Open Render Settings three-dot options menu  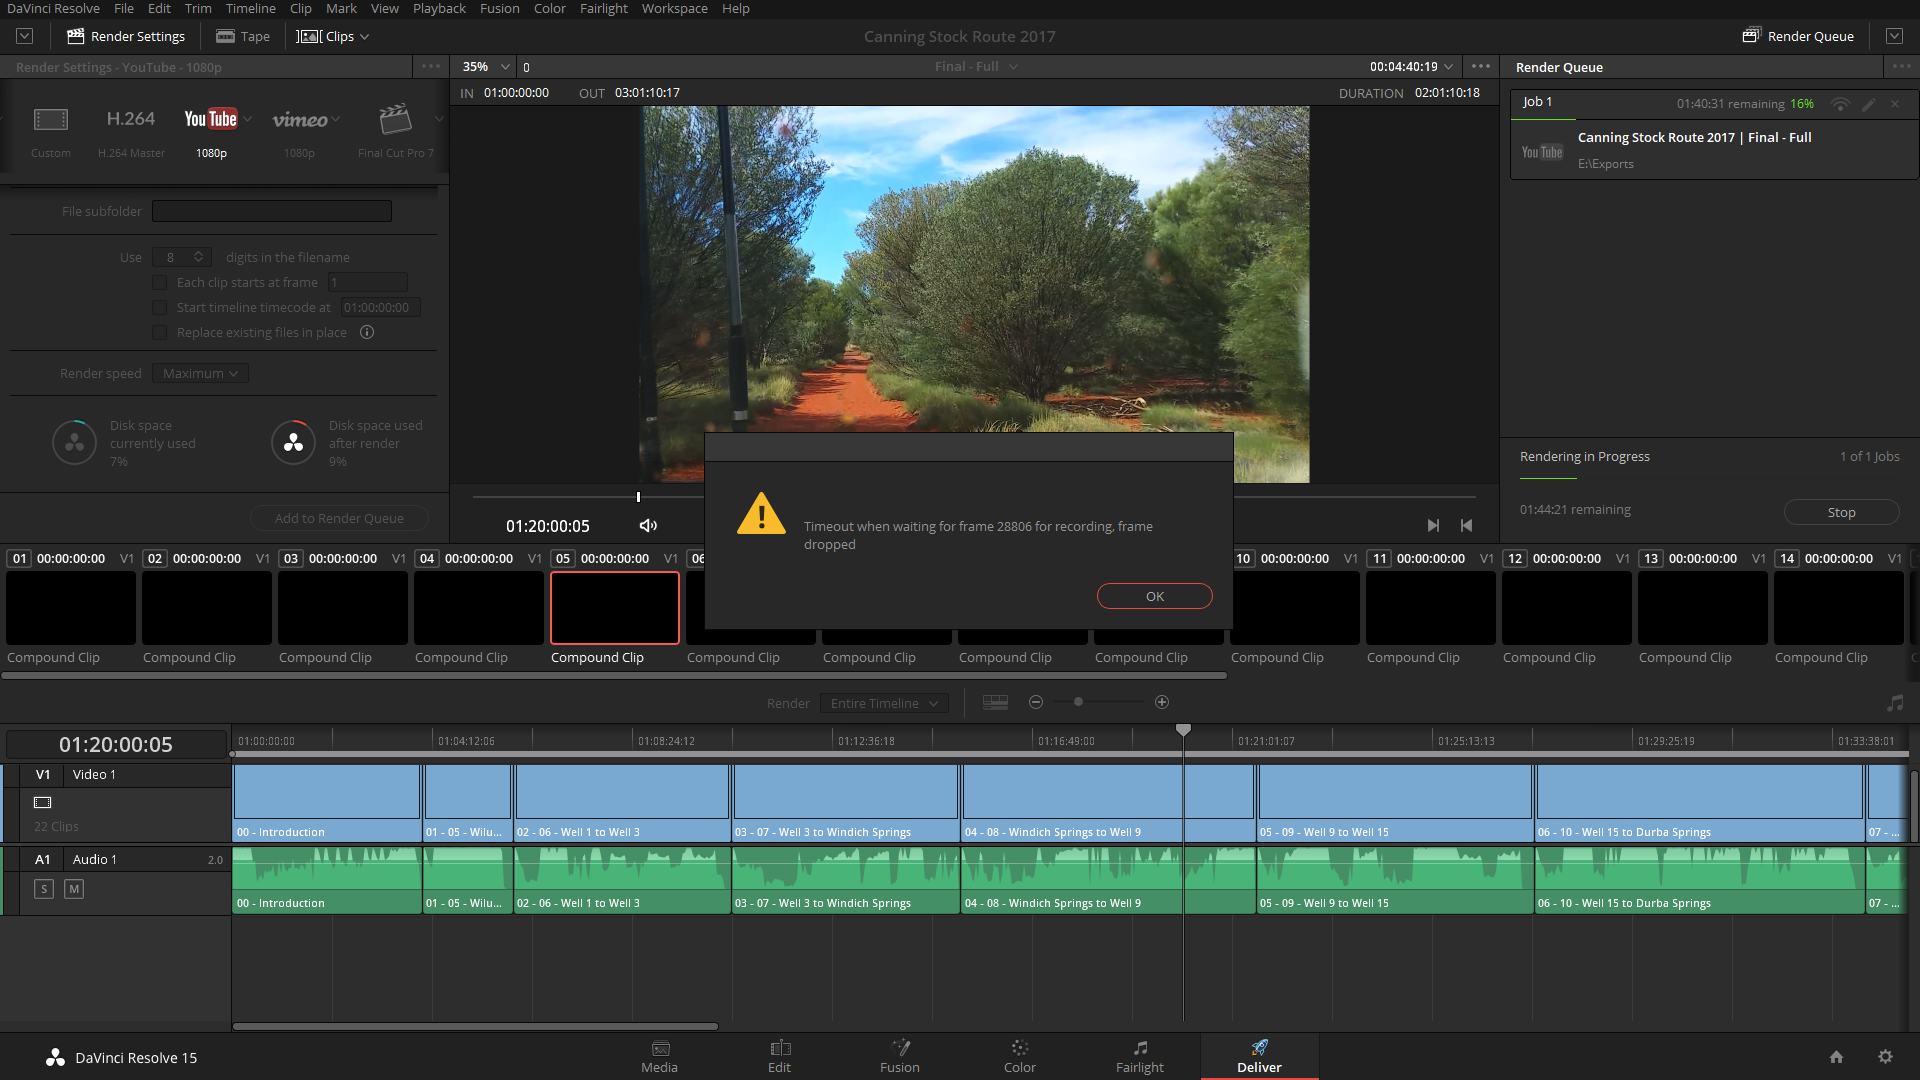pyautogui.click(x=431, y=66)
